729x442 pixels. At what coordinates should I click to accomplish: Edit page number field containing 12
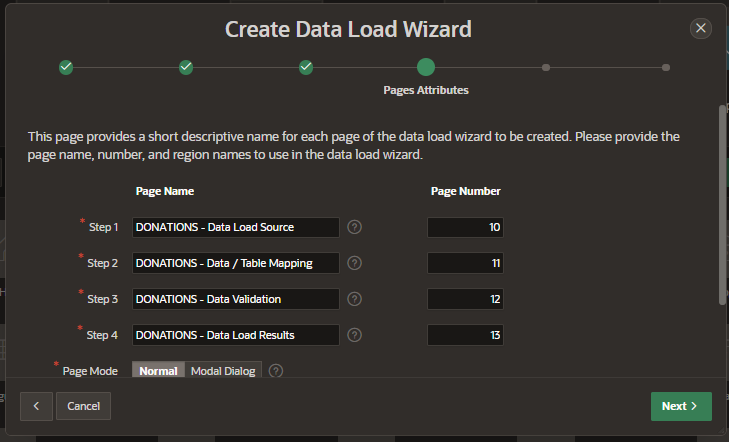point(465,299)
